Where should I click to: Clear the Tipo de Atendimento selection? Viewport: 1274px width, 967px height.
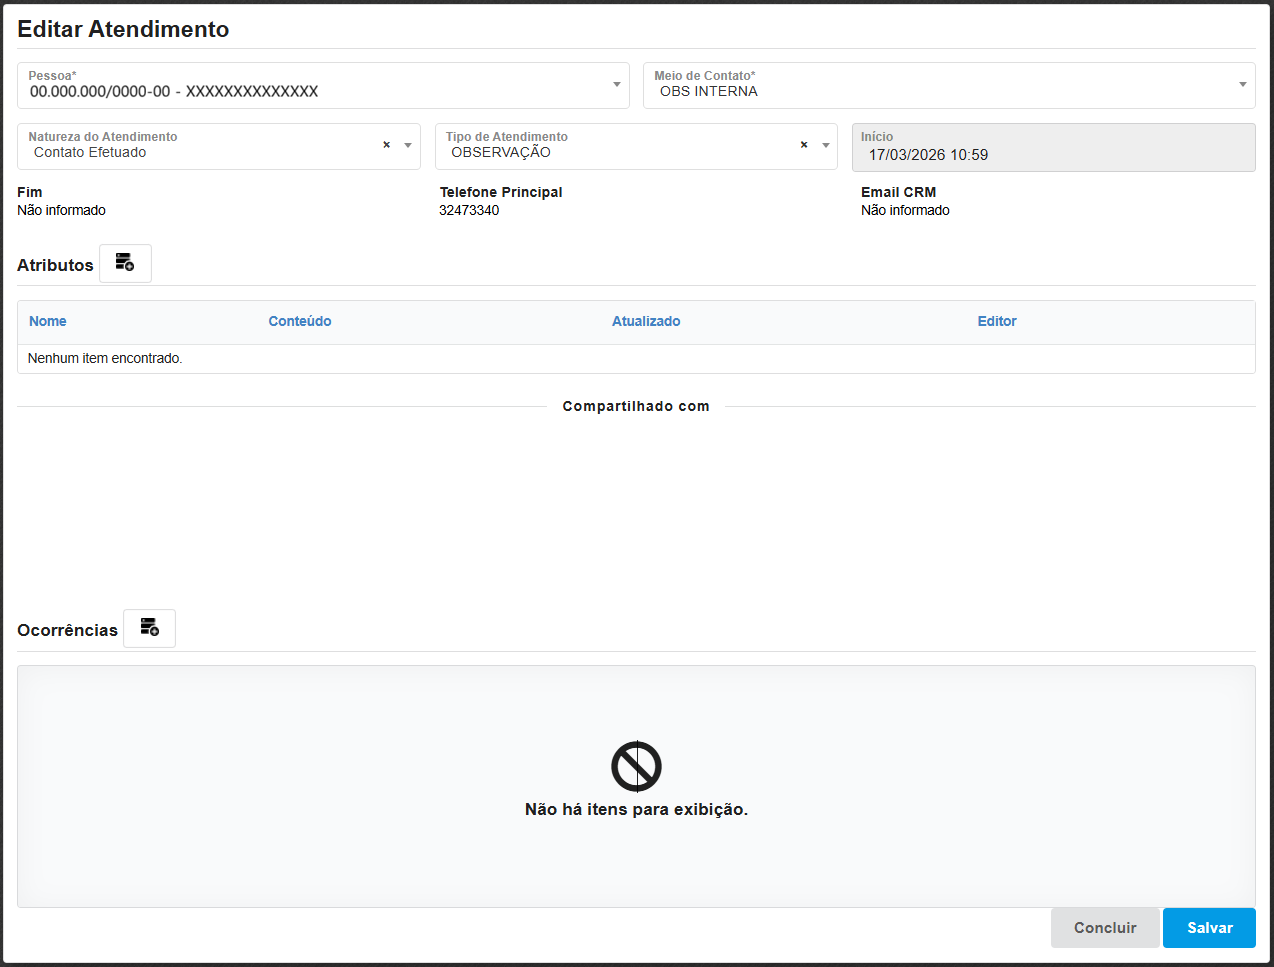803,146
